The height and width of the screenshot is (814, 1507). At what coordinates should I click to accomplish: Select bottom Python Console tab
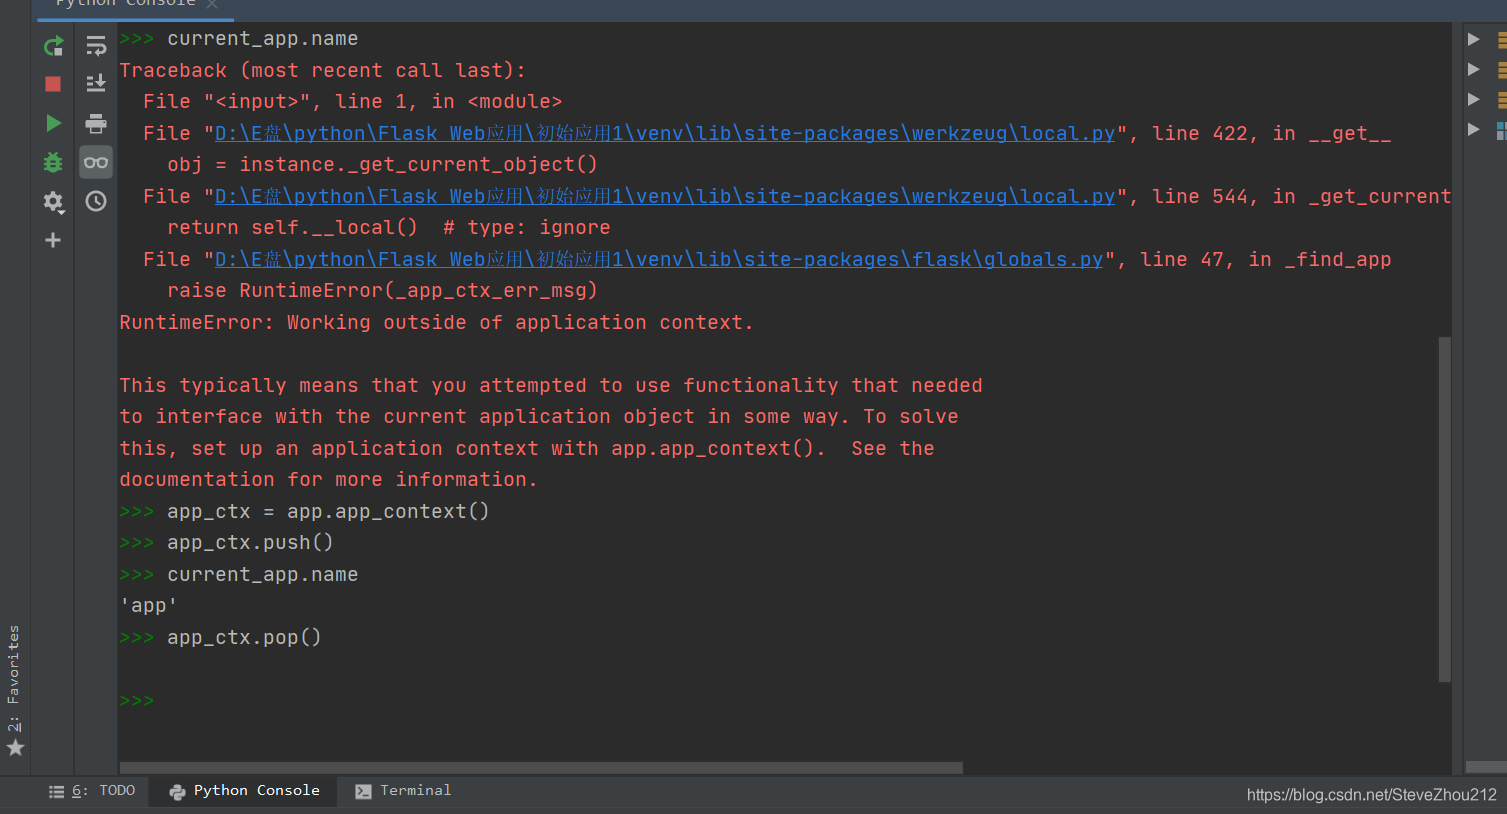pos(244,791)
